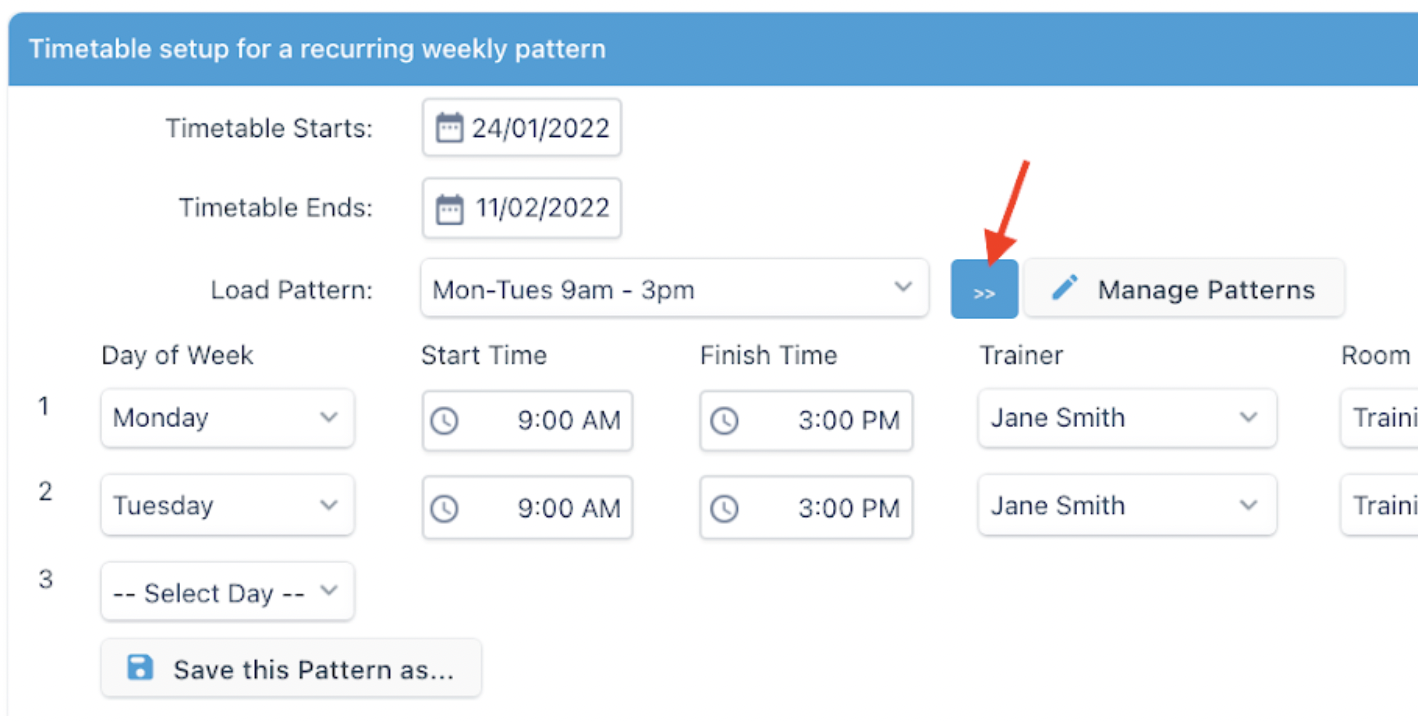Change the Day of Week set to Tuesday
Screen dimensions: 1418x722
[x=227, y=505]
